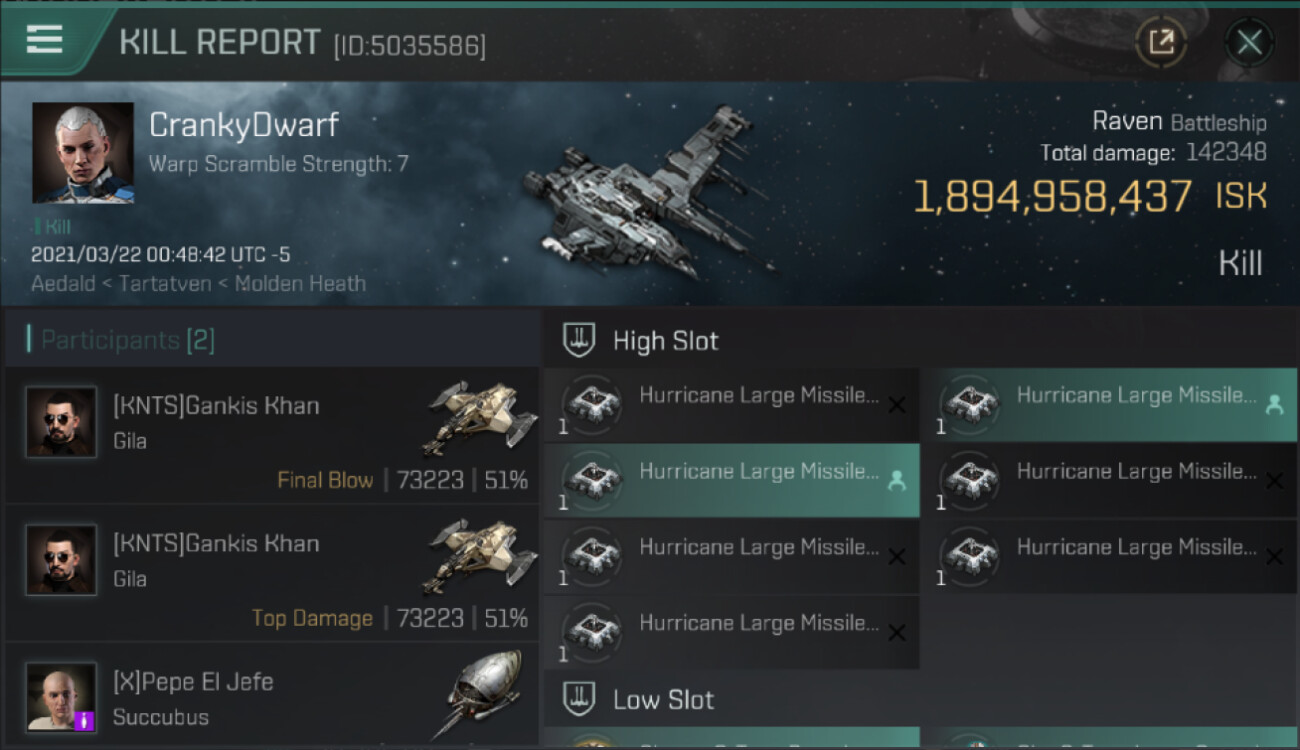Click the 1,894,958,437 ISK value
This screenshot has width=1300, height=750.
click(x=1052, y=197)
